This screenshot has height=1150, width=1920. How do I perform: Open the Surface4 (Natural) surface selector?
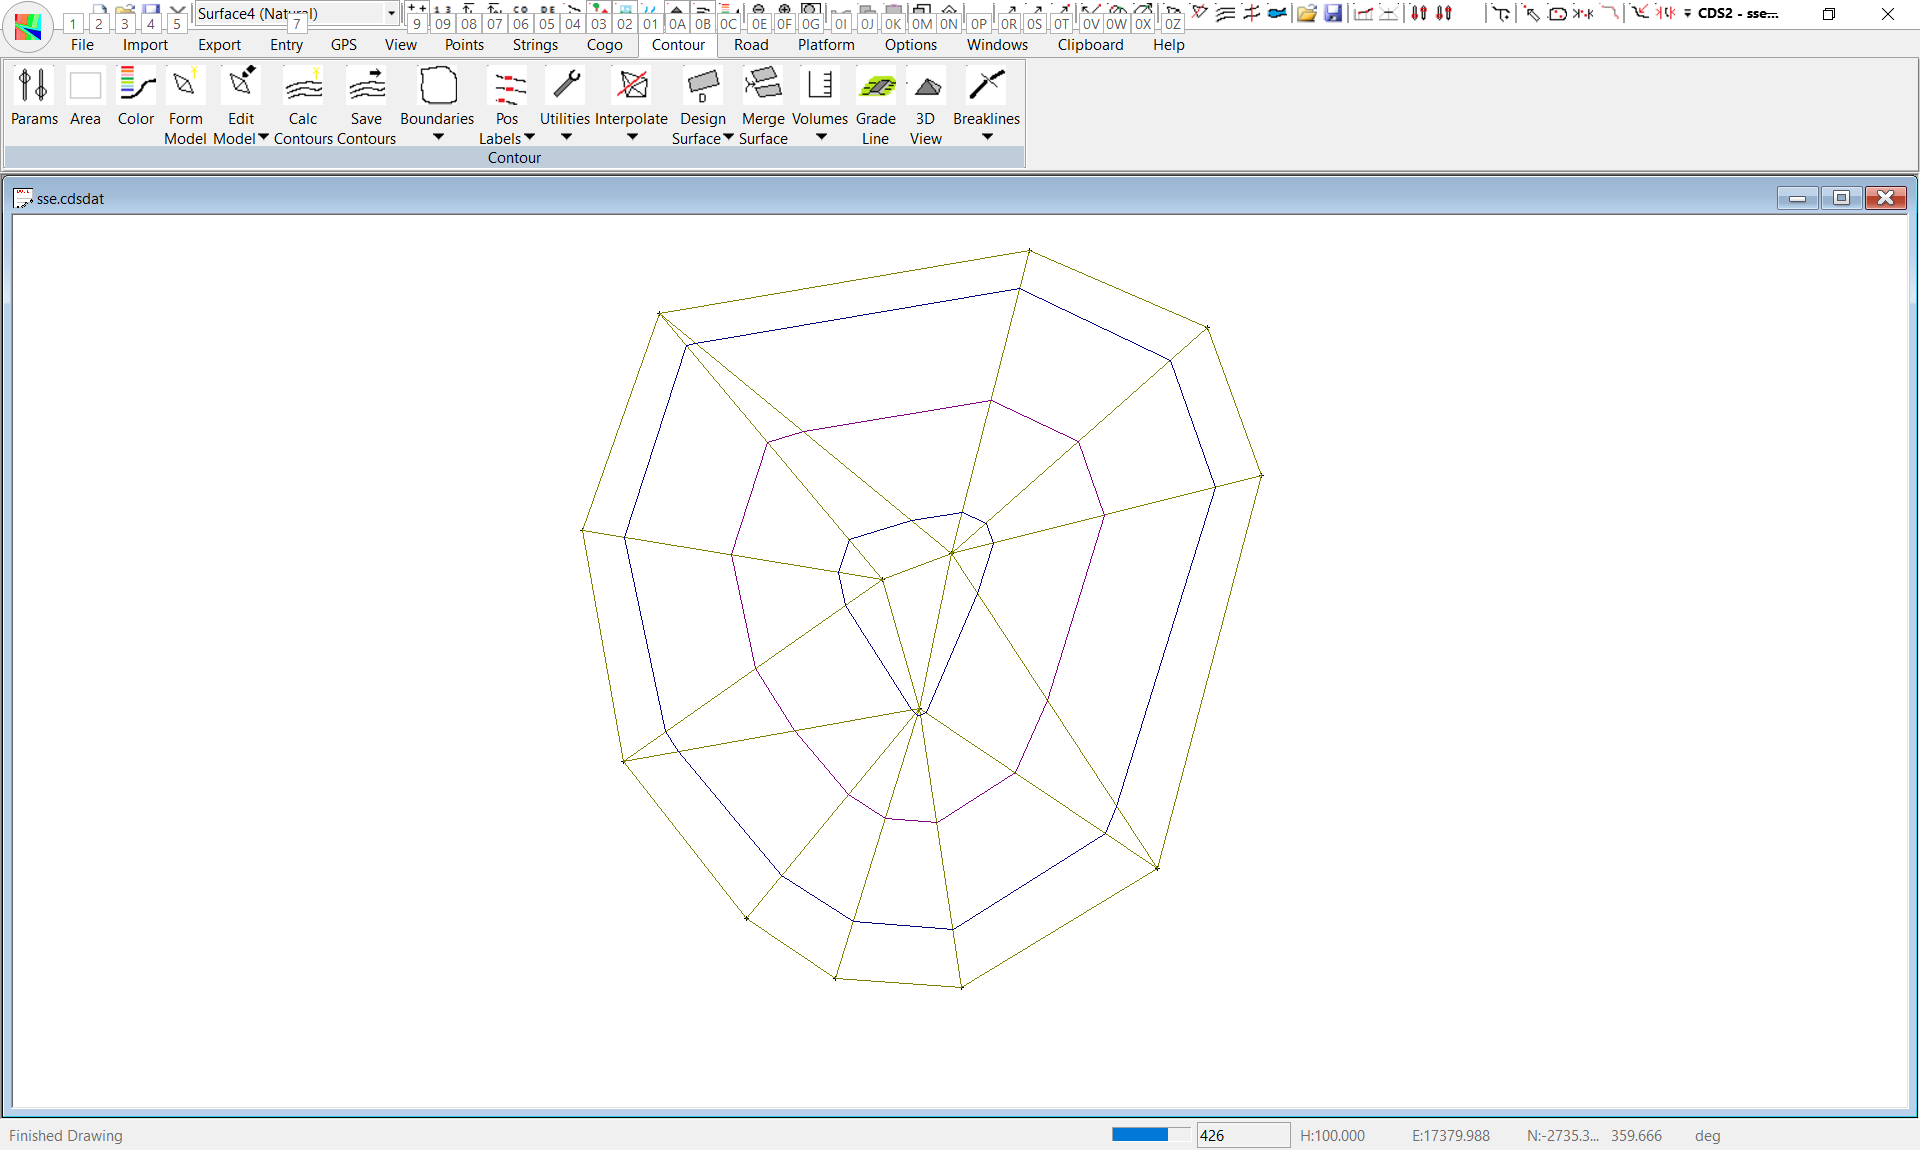tap(391, 13)
